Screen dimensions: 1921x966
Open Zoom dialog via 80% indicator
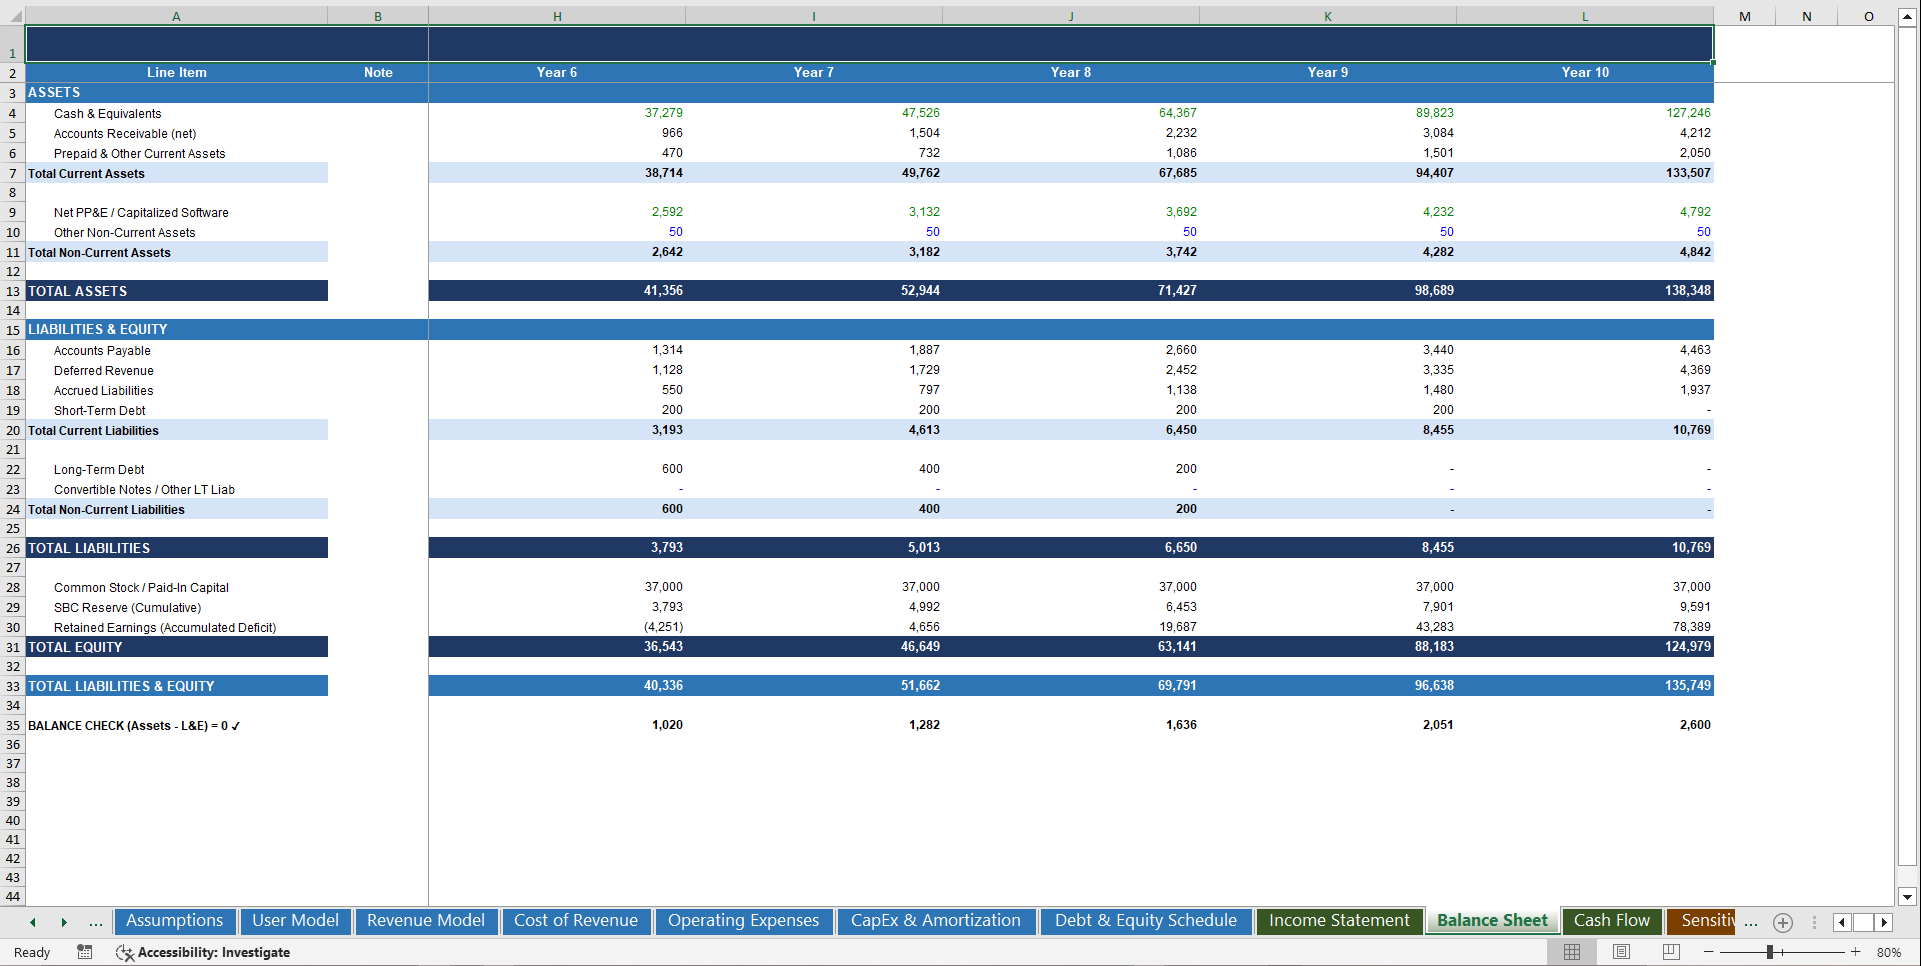pyautogui.click(x=1888, y=952)
